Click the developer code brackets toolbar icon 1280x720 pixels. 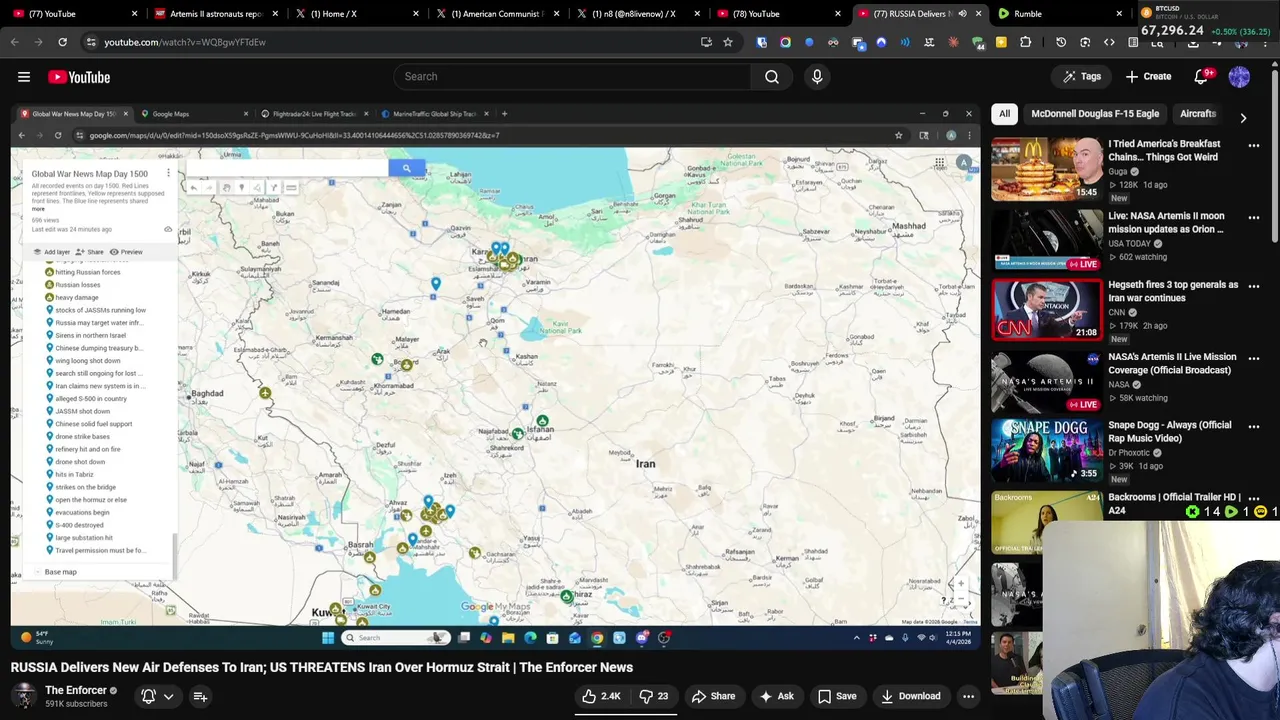pos(1109,42)
